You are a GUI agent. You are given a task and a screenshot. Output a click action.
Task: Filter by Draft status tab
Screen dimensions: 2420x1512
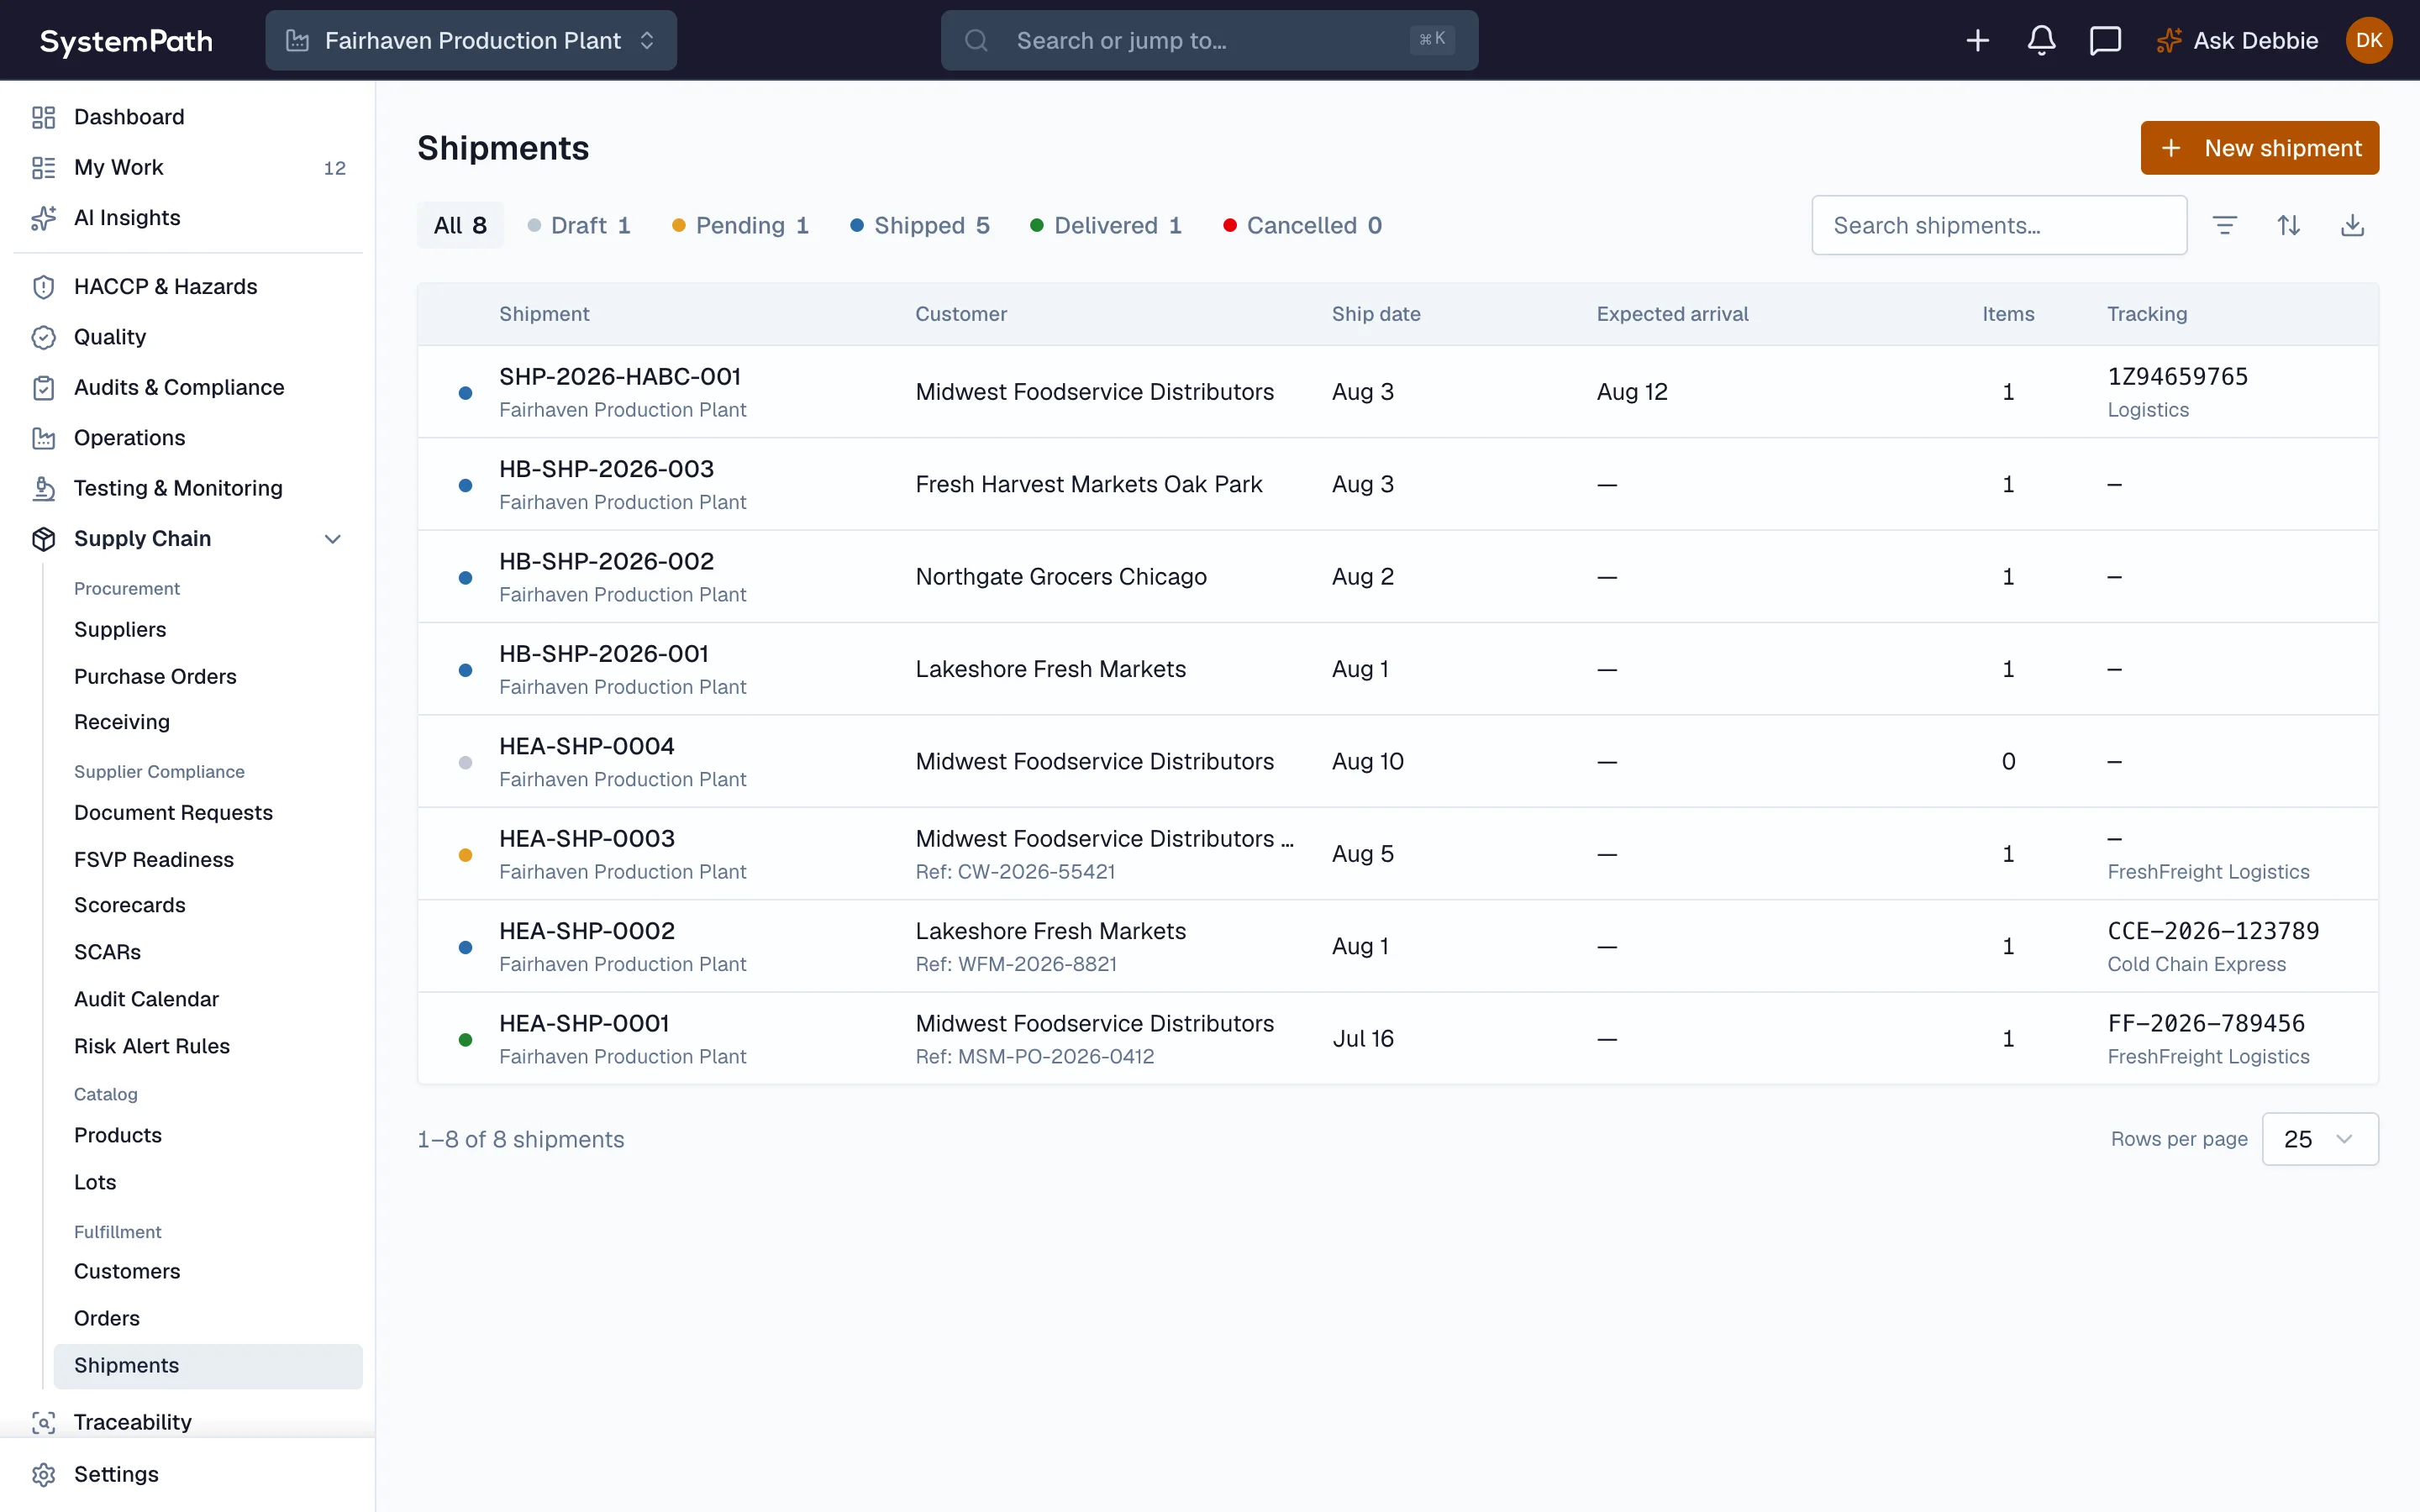pyautogui.click(x=579, y=225)
